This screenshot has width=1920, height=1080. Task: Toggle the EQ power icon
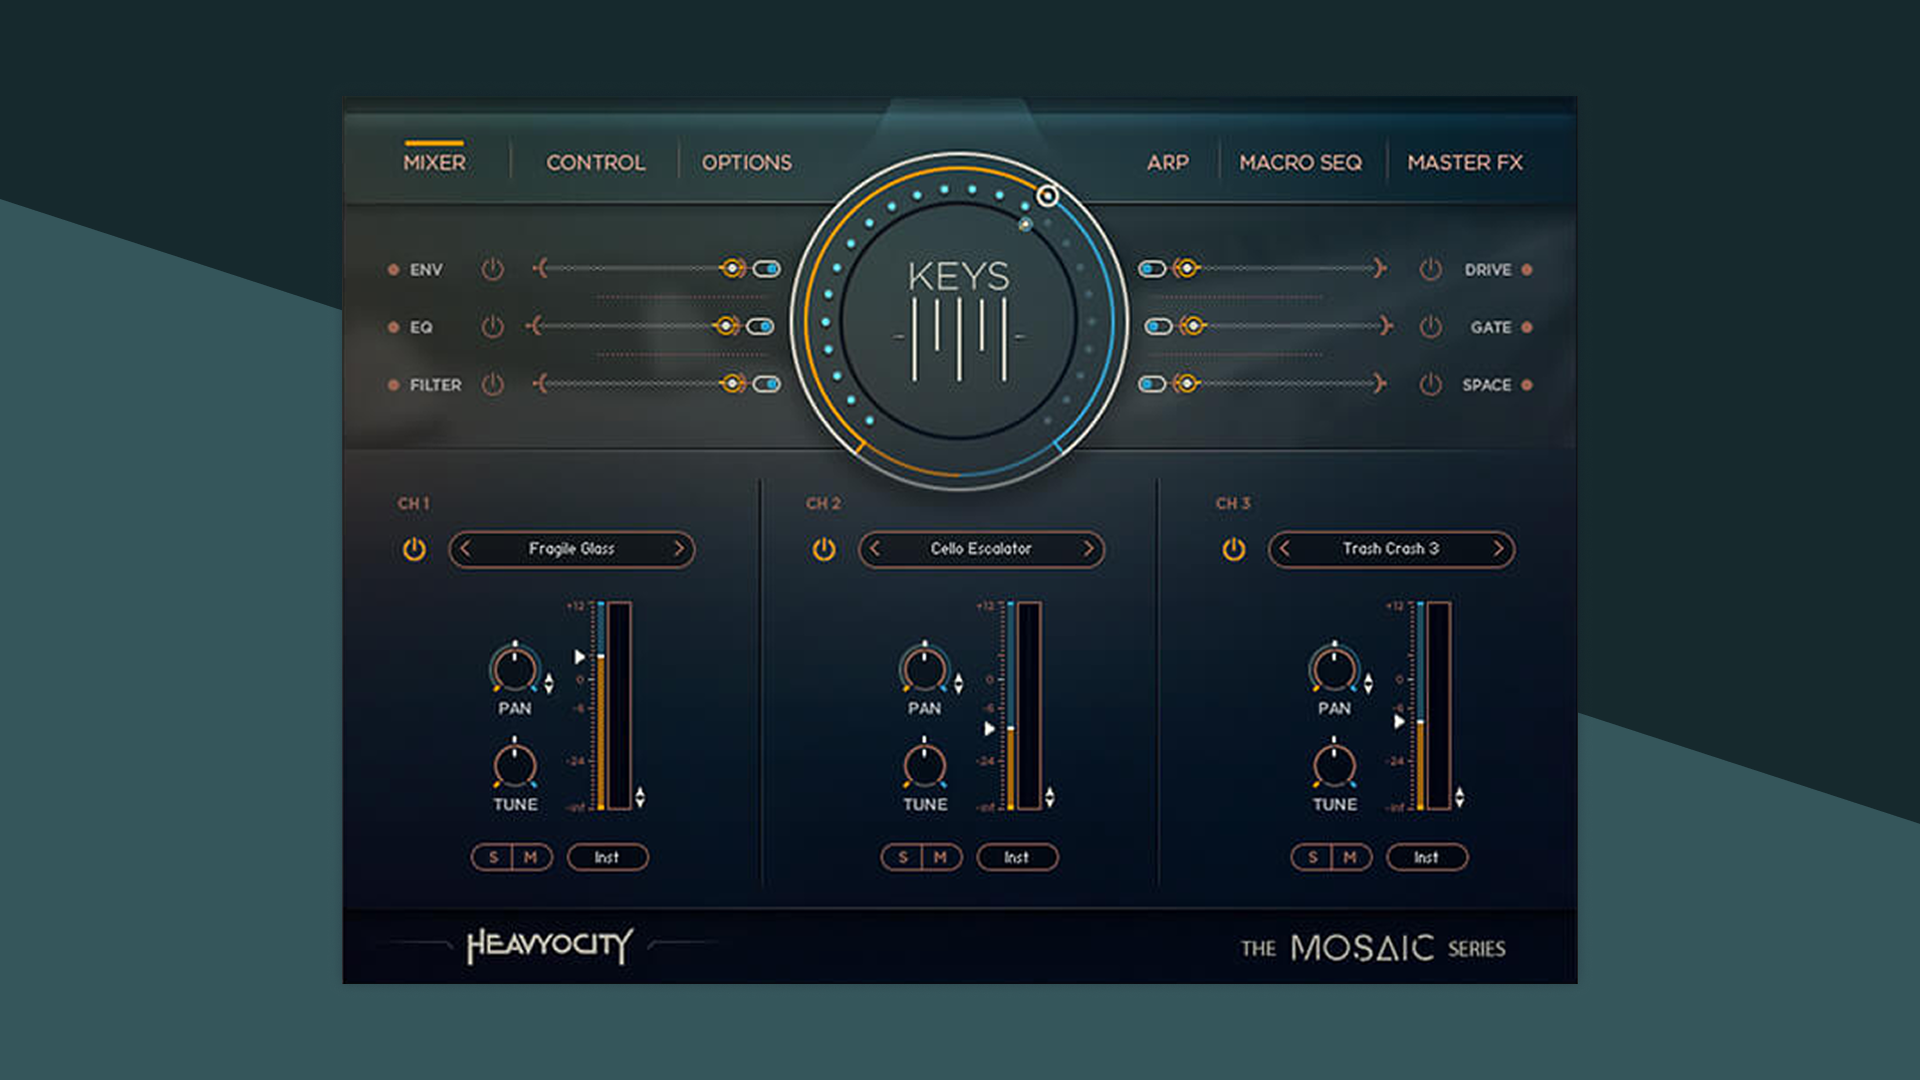pyautogui.click(x=491, y=327)
